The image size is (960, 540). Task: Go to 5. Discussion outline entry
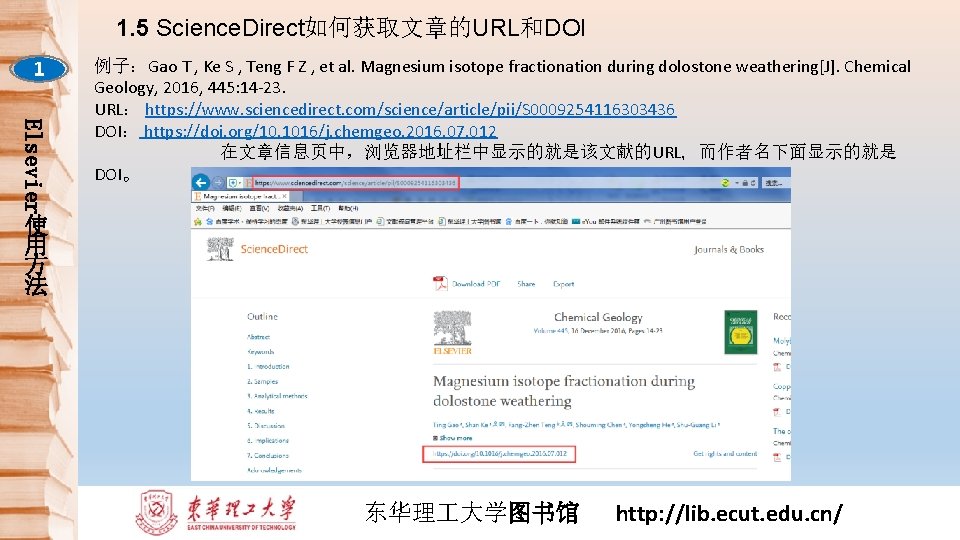click(x=266, y=426)
